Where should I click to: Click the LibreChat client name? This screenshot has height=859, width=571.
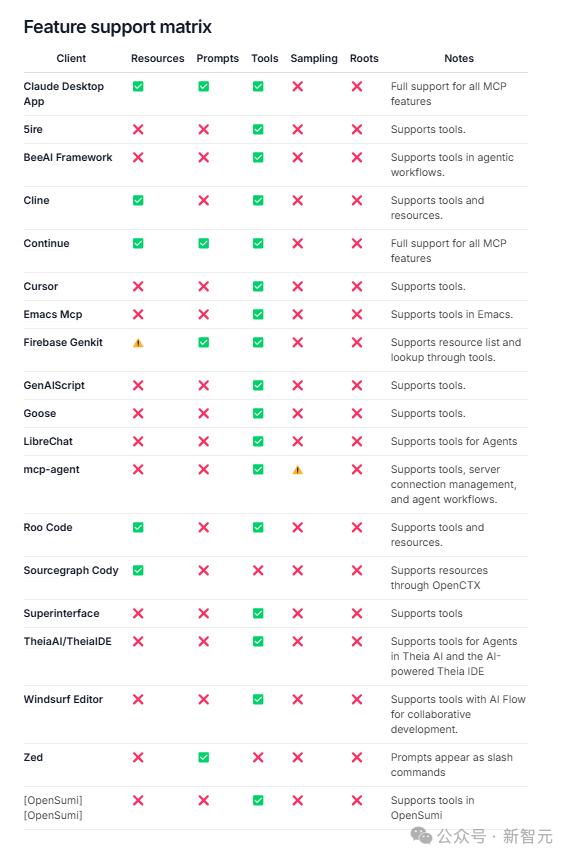click(x=48, y=441)
